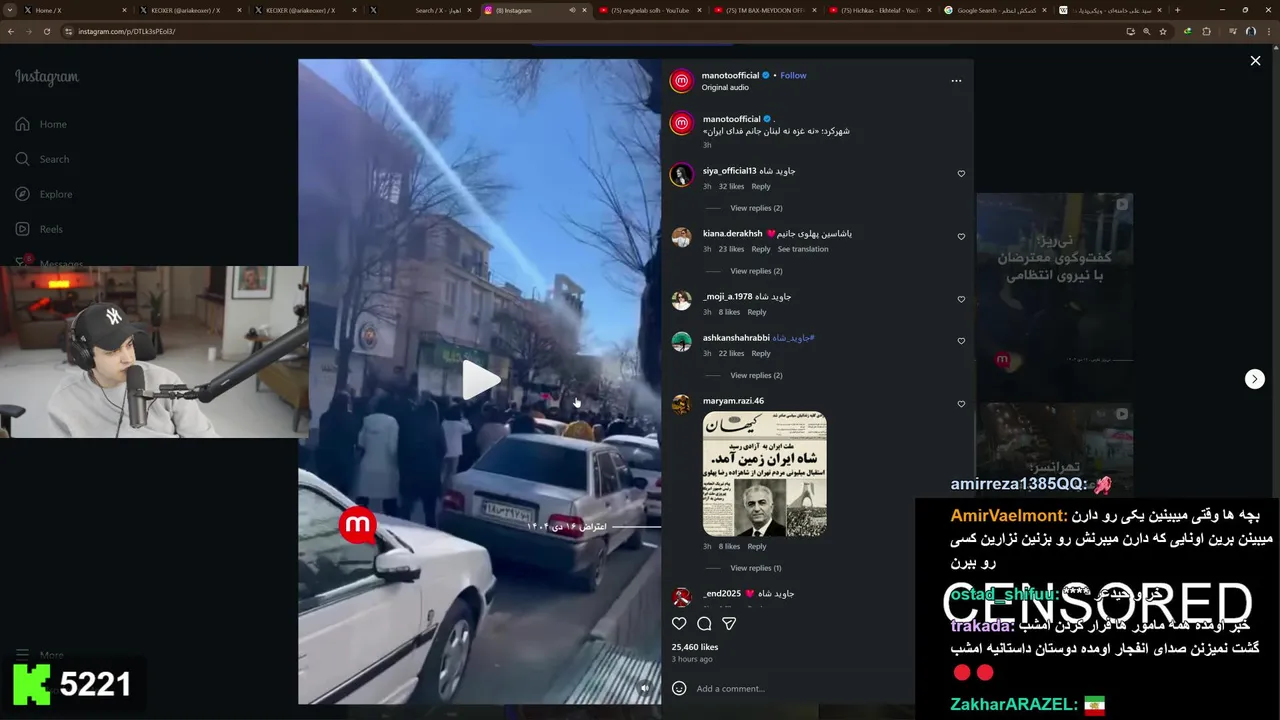Open maryam.razi.46's profile avatar
Screen dimensions: 1280x720
[681, 404]
